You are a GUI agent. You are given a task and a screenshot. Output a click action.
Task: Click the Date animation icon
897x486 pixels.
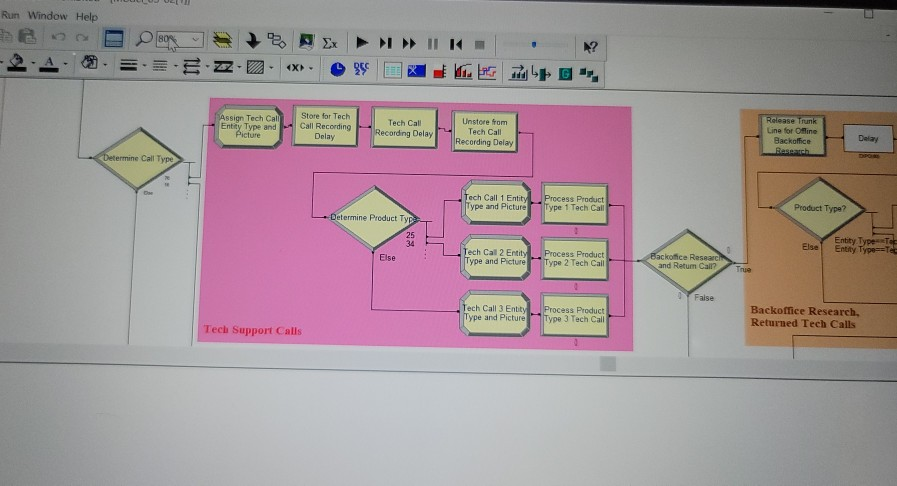[362, 70]
